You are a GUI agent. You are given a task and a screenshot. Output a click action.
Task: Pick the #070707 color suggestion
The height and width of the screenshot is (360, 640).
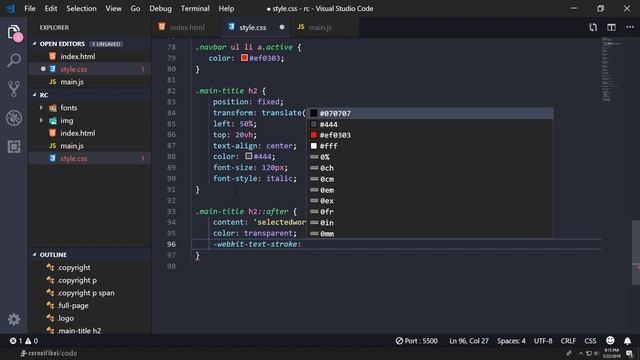pos(429,113)
